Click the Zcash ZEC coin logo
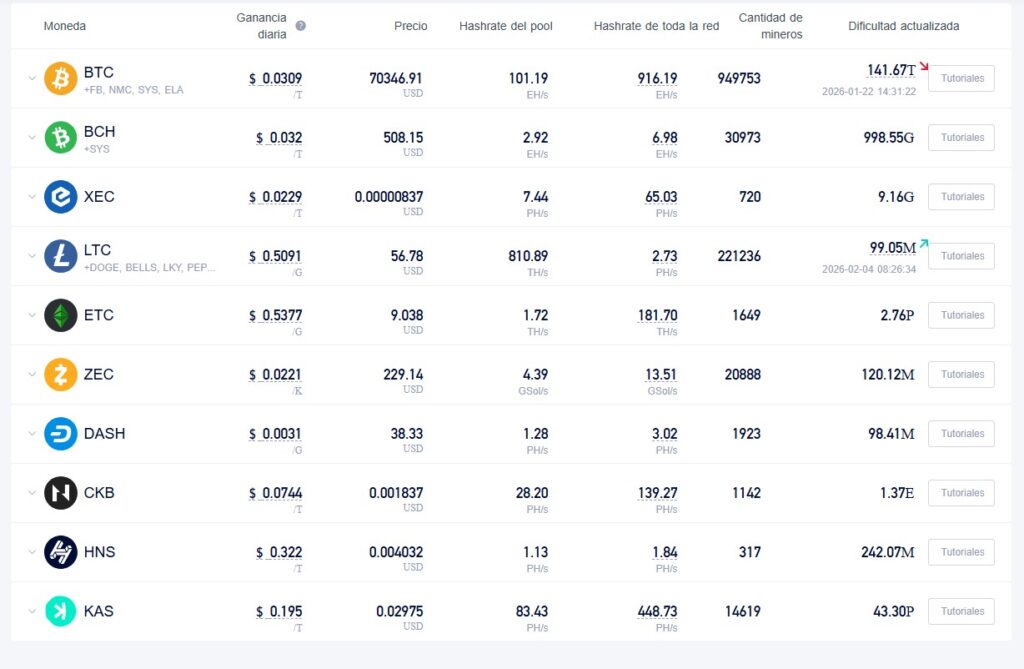 [60, 374]
